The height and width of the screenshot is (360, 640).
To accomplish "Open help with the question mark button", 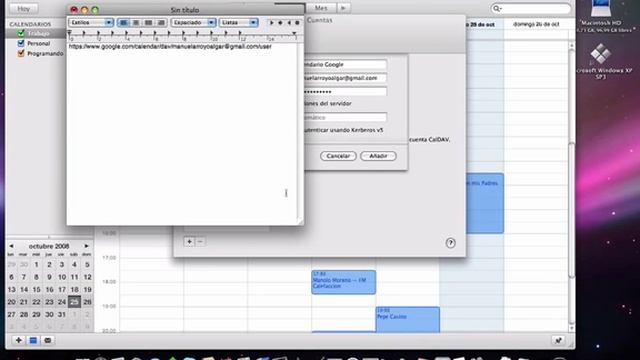I will click(450, 243).
